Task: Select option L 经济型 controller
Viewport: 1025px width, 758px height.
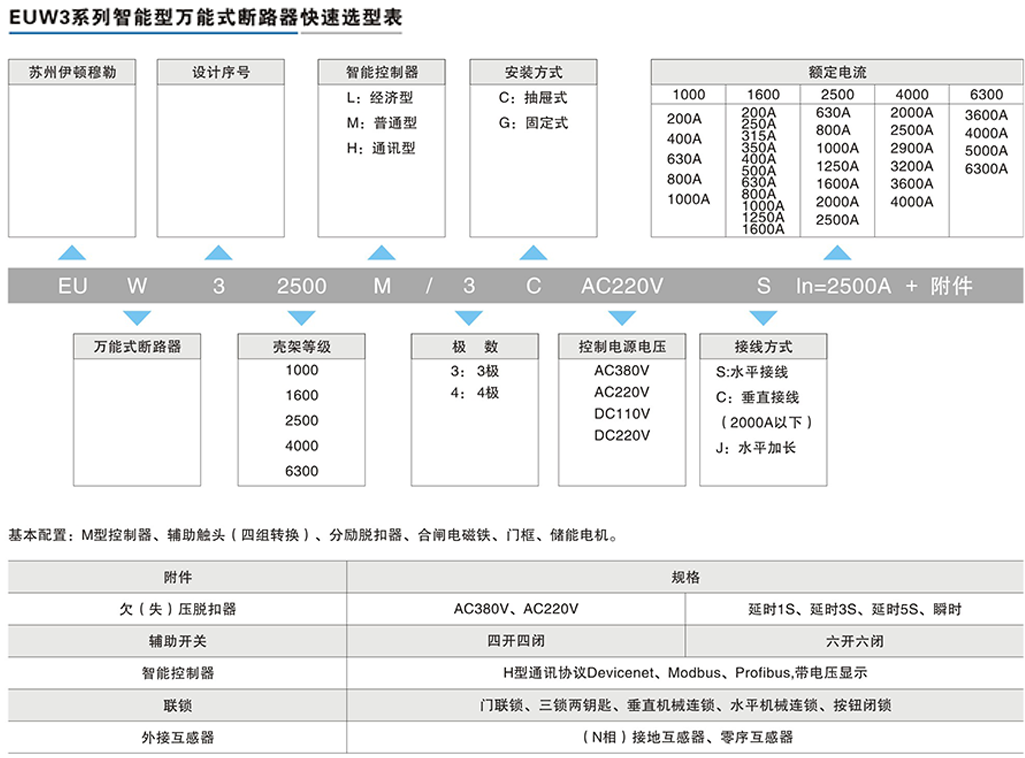Action: [379, 98]
